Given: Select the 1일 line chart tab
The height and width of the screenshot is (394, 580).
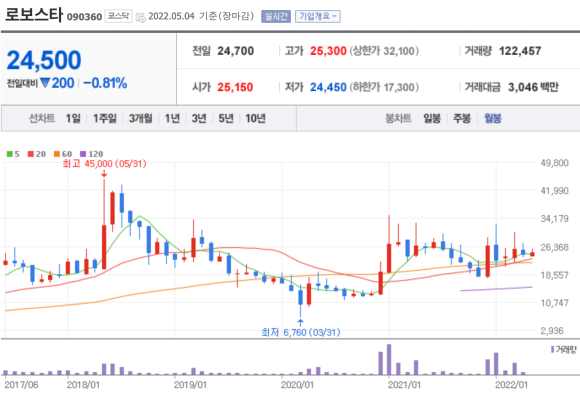Looking at the screenshot, I should 73,118.
